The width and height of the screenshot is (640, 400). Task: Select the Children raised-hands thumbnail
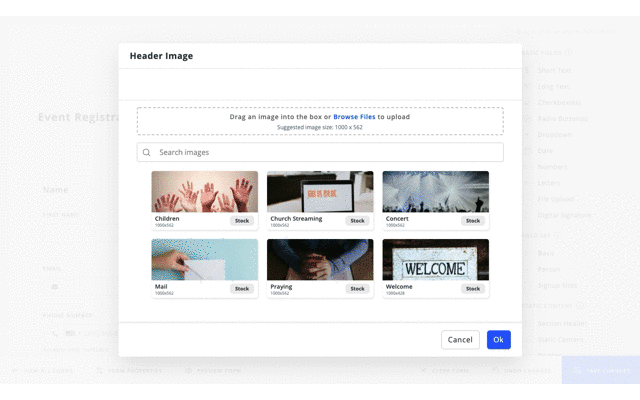click(204, 191)
